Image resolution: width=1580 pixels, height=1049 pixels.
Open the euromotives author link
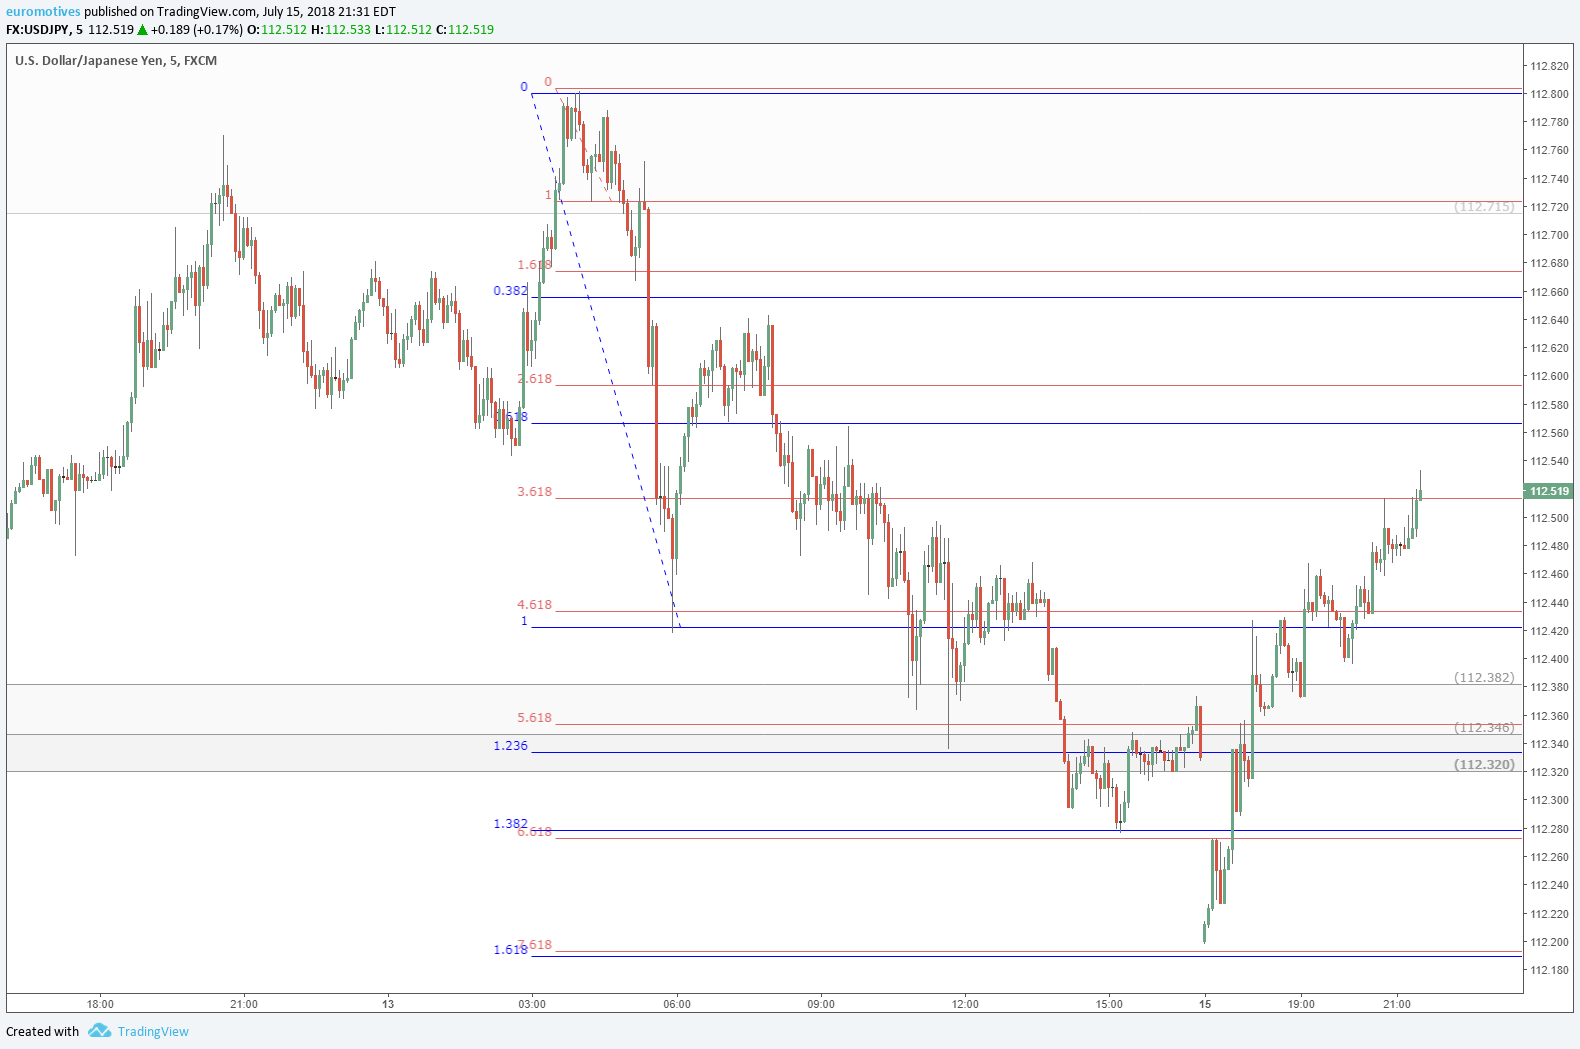pos(43,12)
